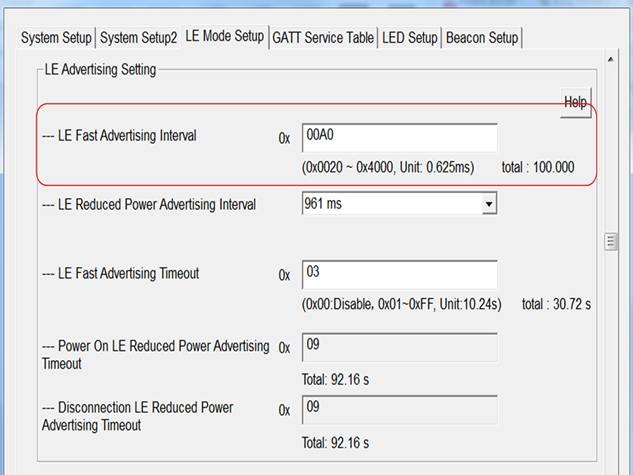This screenshot has width=633, height=475.
Task: Select the LE Mode Setup tab
Action: [225, 36]
